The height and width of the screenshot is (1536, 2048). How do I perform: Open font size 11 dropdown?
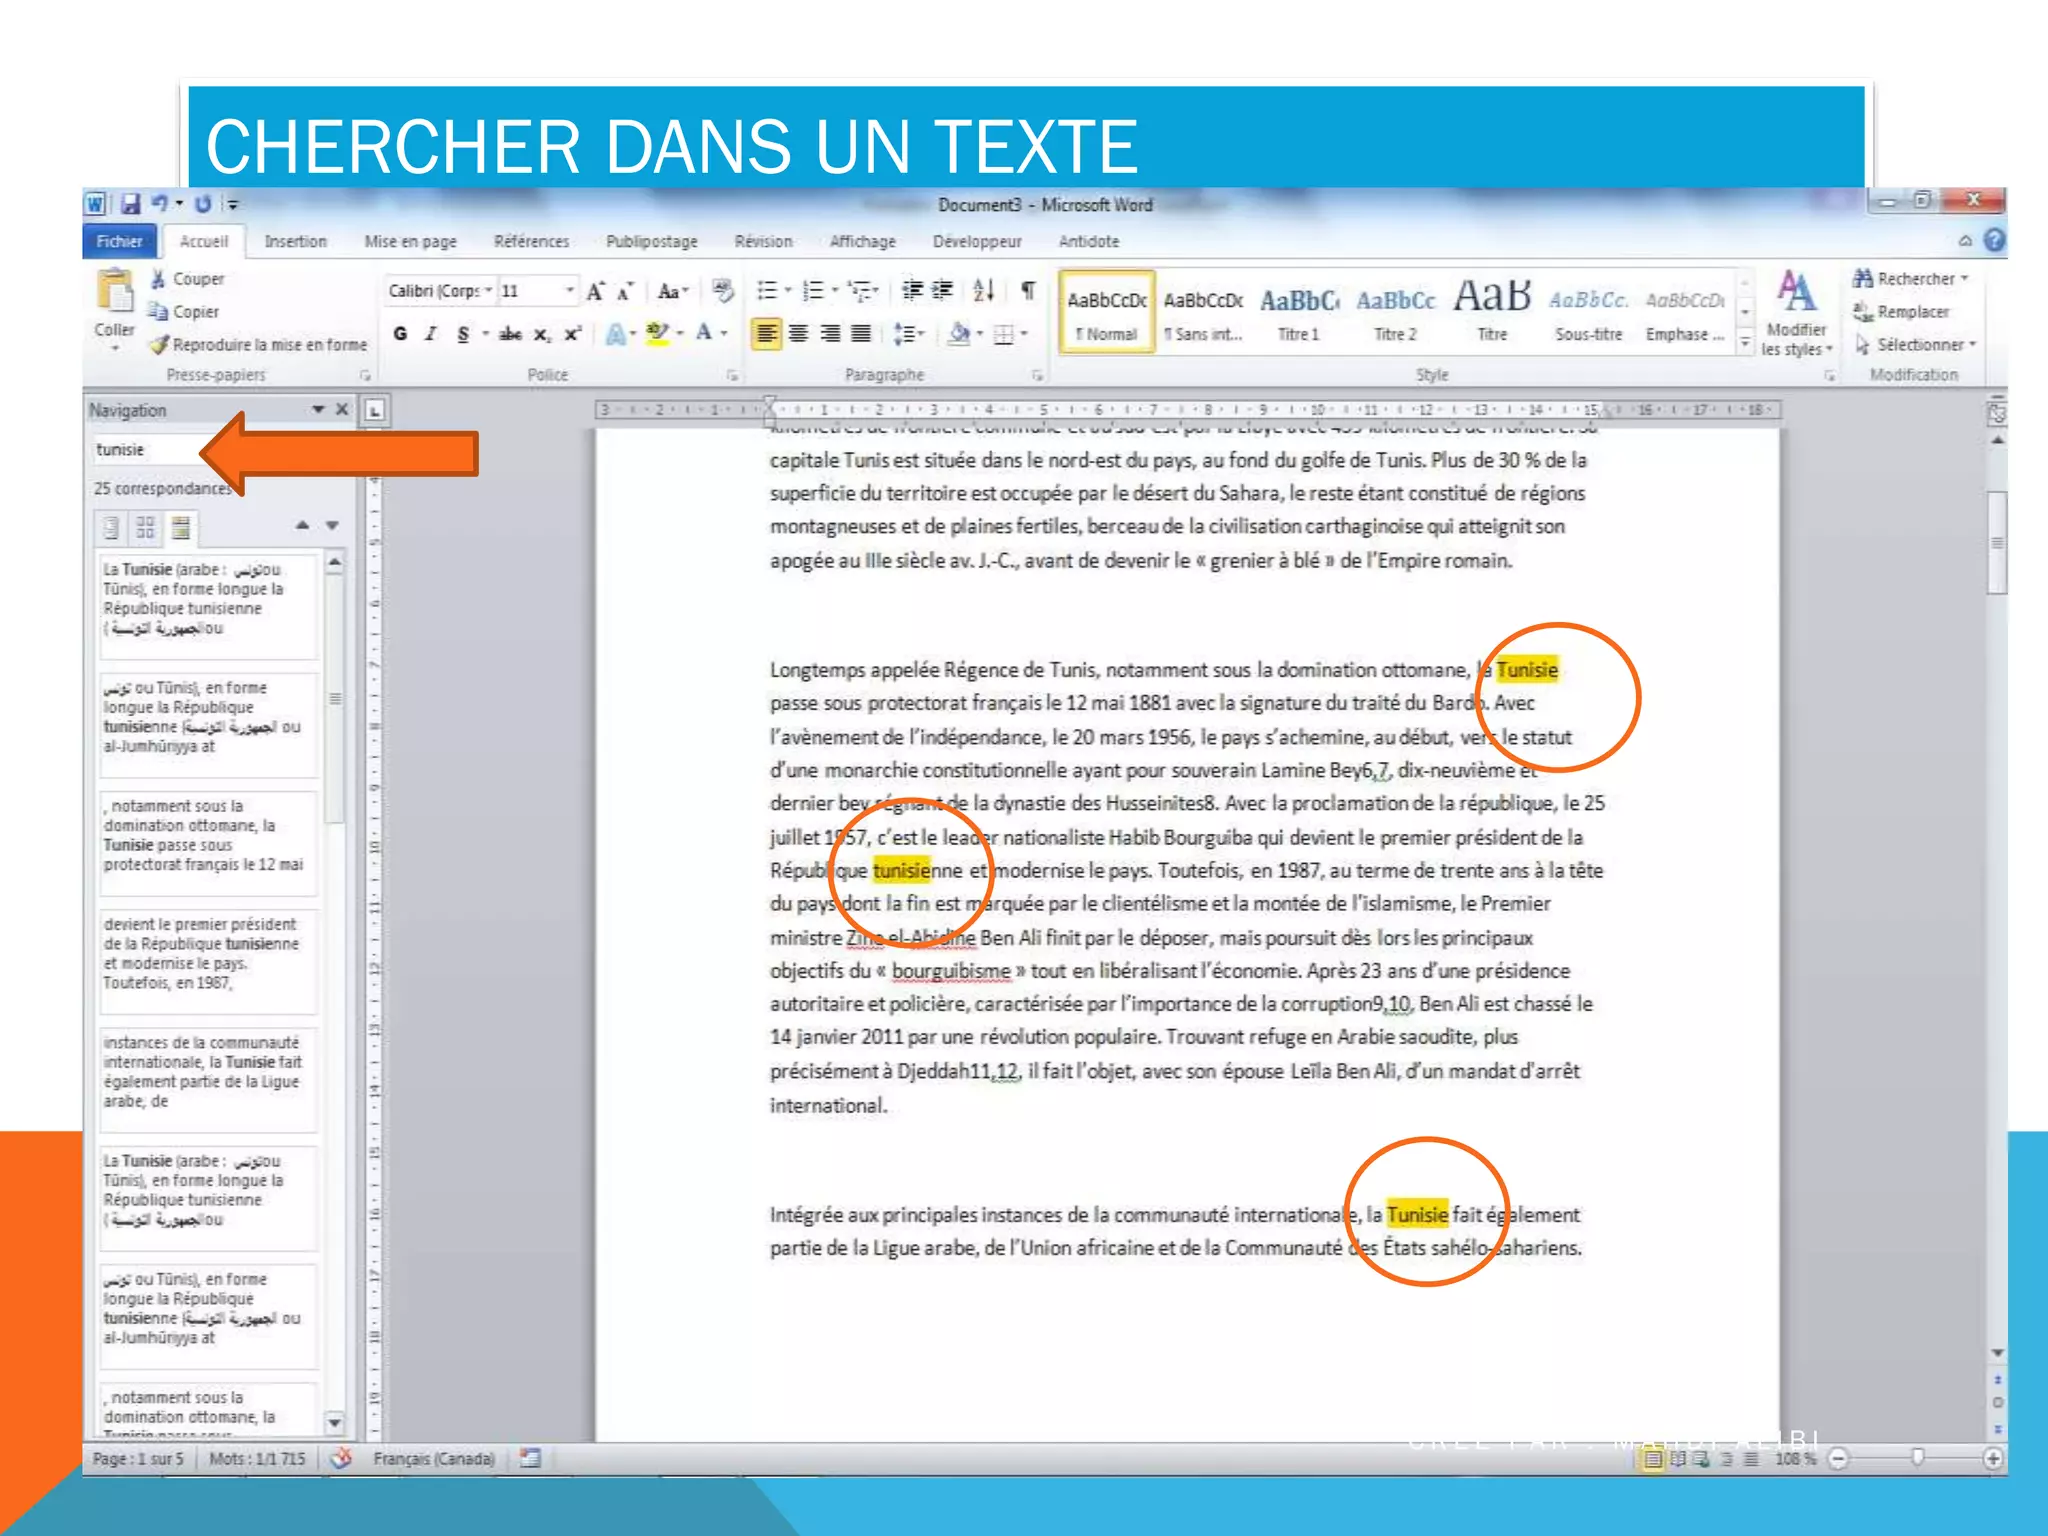570,291
